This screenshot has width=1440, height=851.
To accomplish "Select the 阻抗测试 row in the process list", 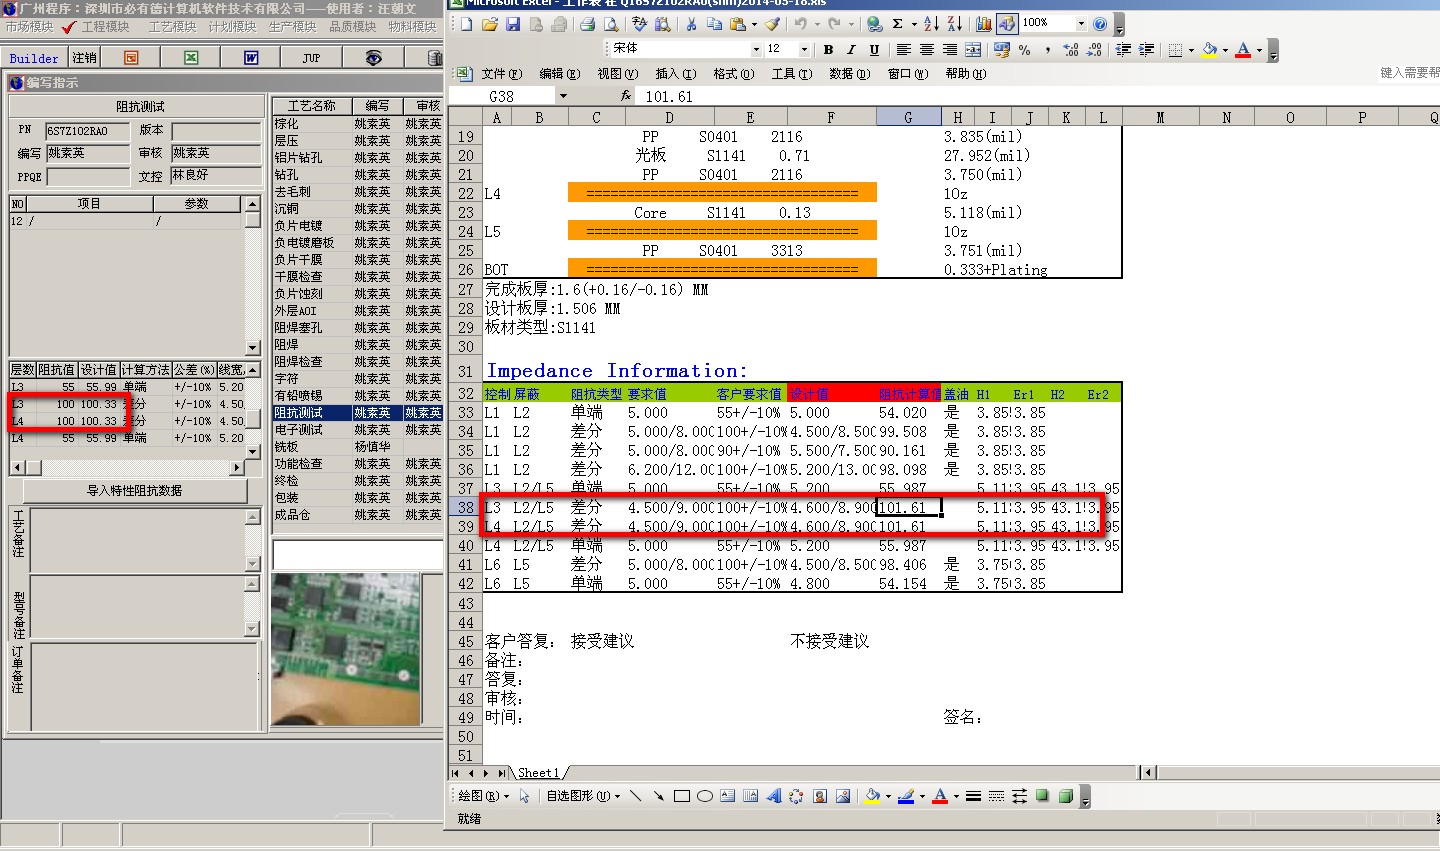I will click(357, 413).
